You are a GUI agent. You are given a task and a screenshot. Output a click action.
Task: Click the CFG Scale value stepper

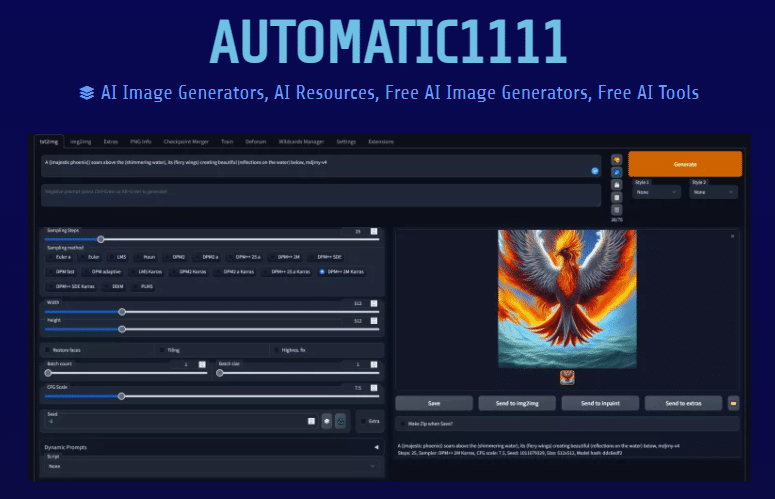(x=374, y=388)
